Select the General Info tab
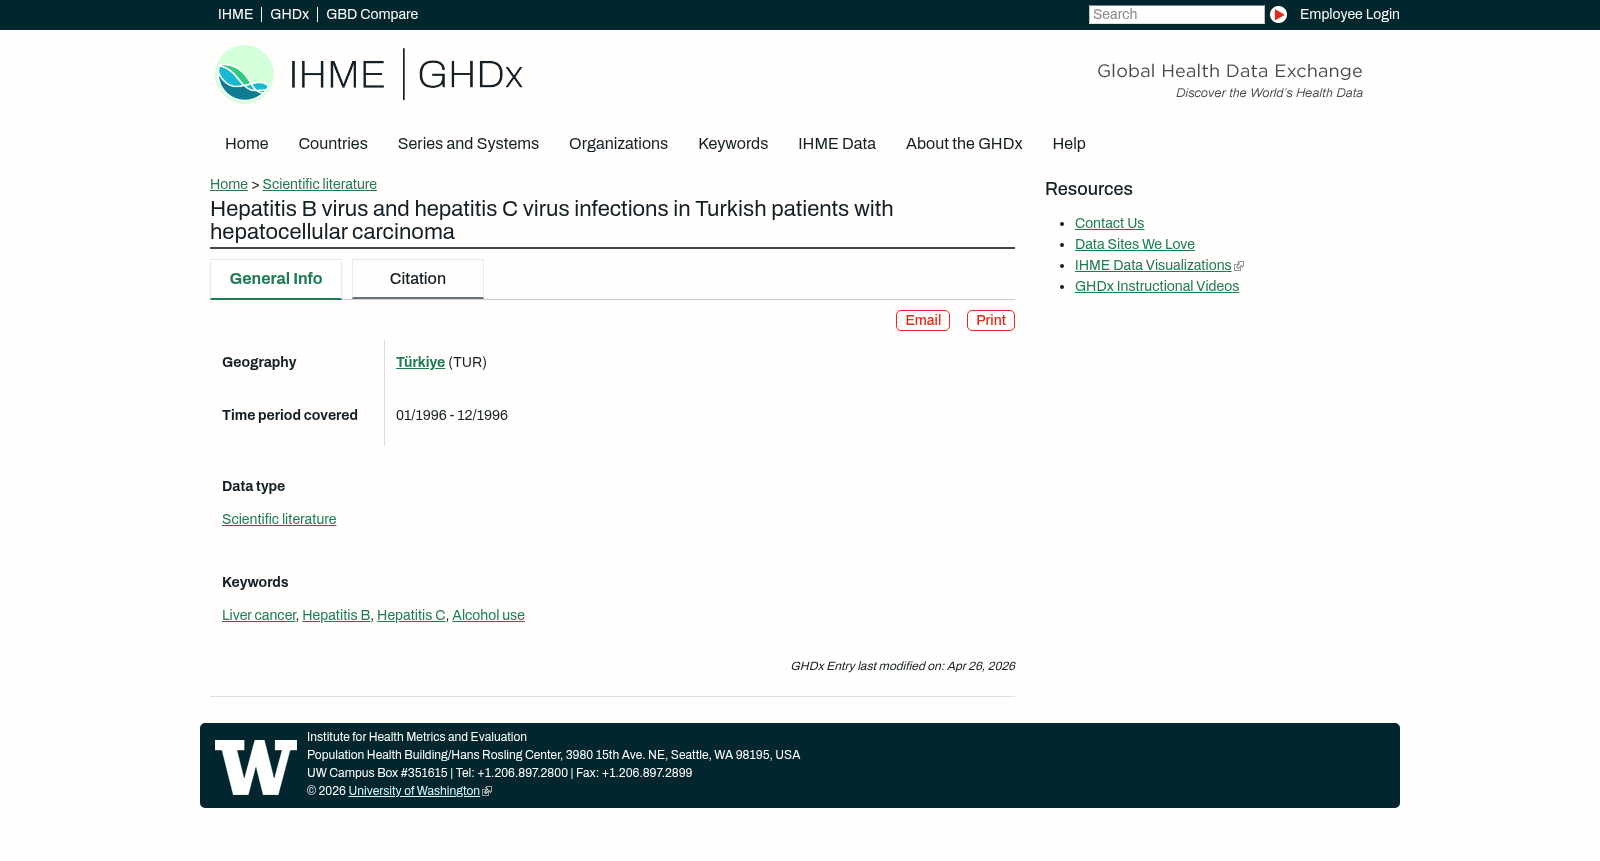This screenshot has height=861, width=1600. pos(276,279)
